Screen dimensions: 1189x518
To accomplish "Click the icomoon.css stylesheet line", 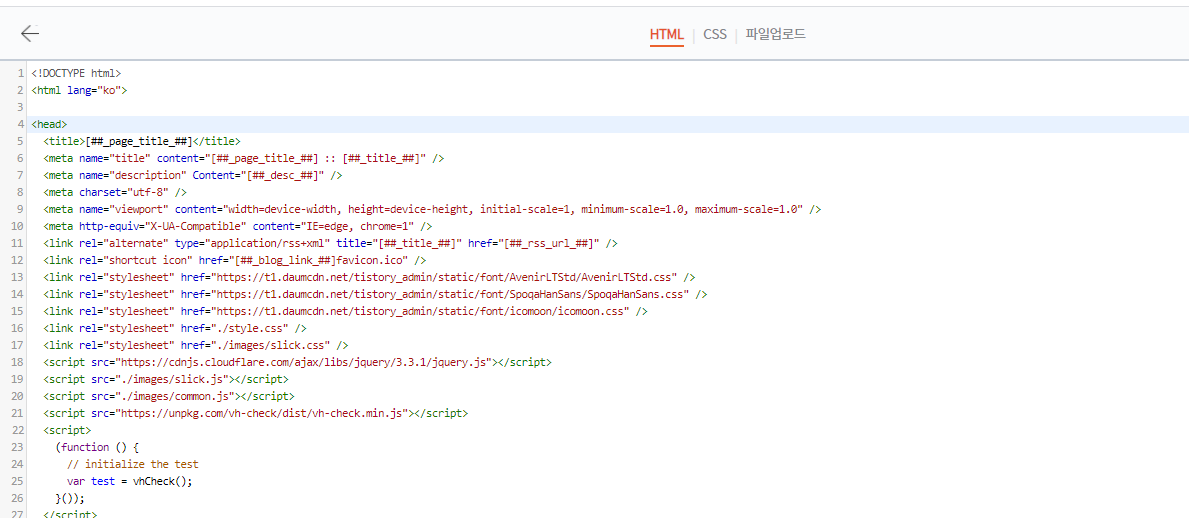I will (345, 312).
